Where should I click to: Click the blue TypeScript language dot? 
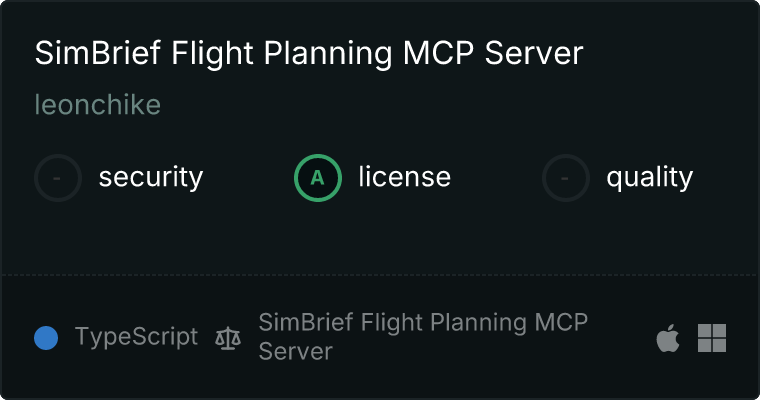click(x=46, y=338)
